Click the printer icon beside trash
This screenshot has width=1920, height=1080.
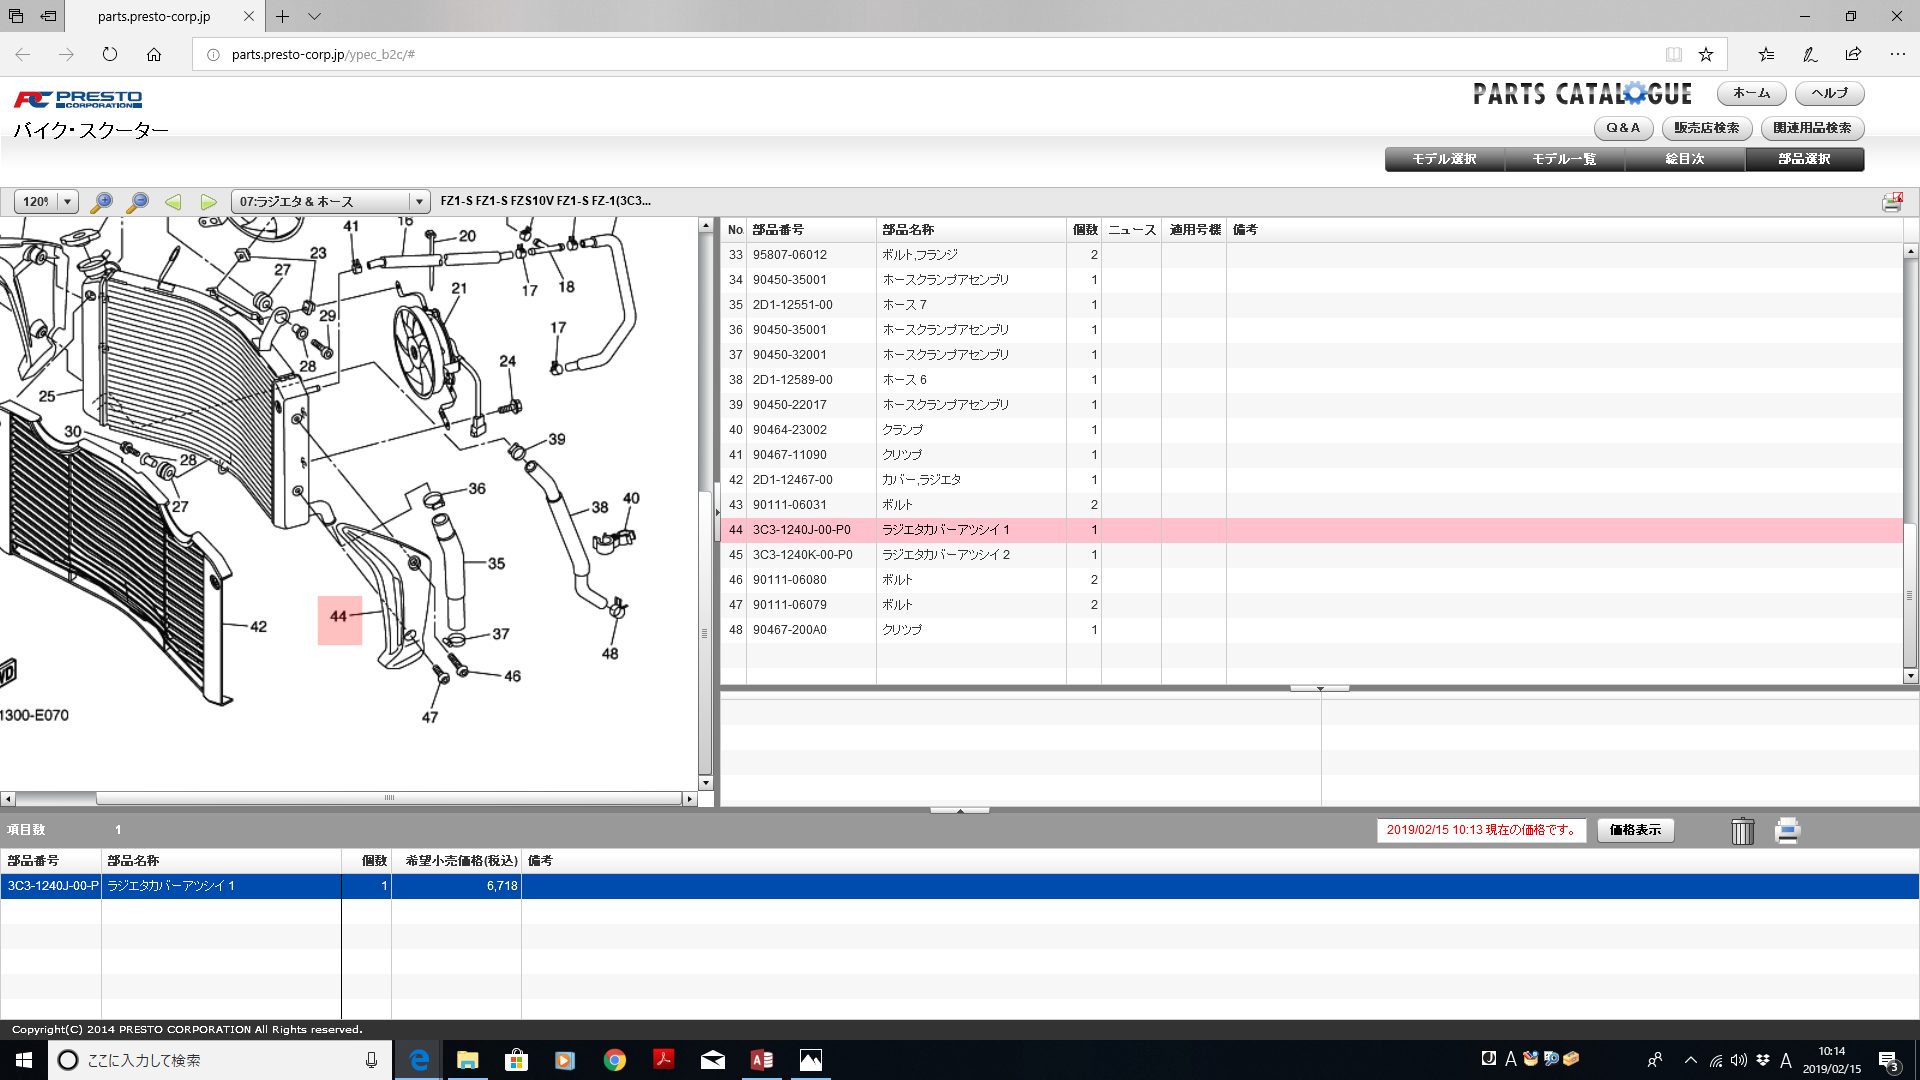1787,831
